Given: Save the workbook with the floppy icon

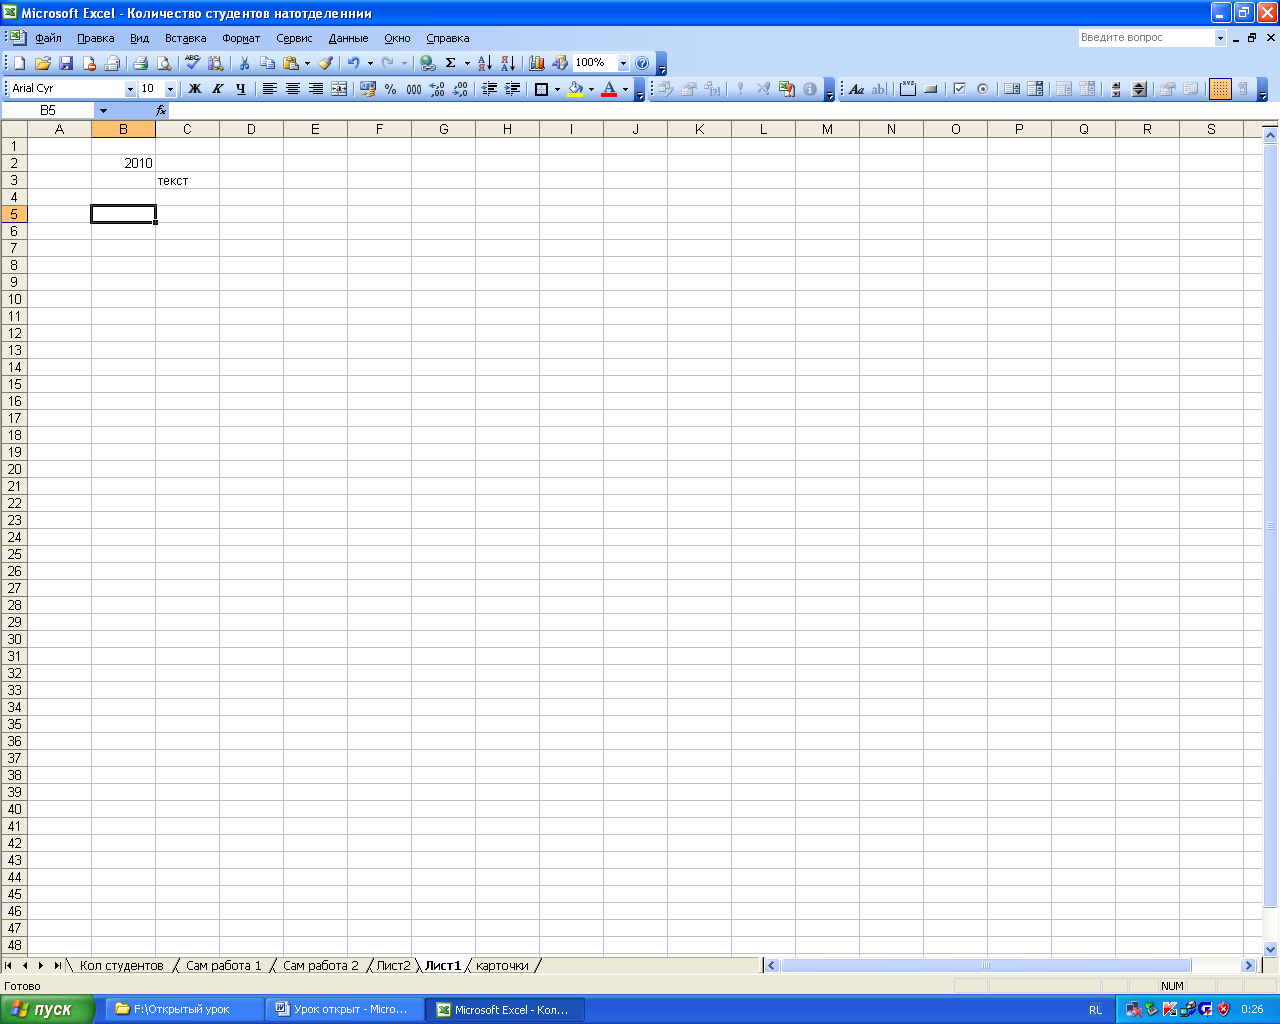Looking at the screenshot, I should coord(66,63).
